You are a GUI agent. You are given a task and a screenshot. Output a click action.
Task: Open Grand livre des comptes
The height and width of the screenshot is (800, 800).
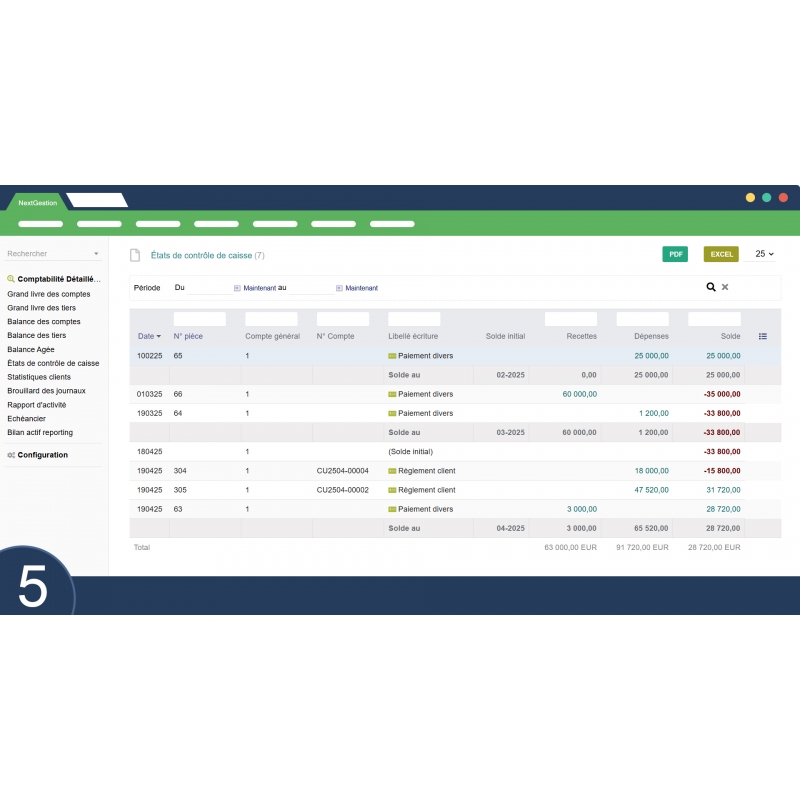[x=48, y=294]
